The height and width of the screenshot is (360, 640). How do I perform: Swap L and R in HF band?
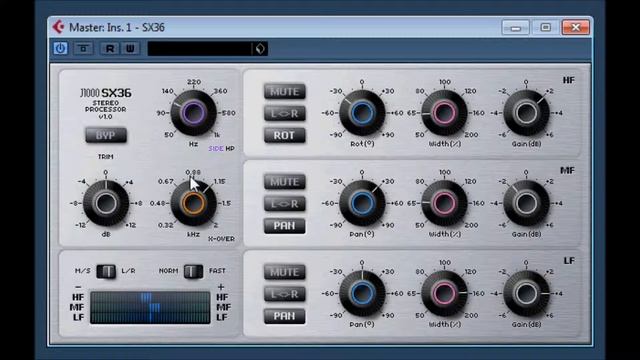point(284,113)
